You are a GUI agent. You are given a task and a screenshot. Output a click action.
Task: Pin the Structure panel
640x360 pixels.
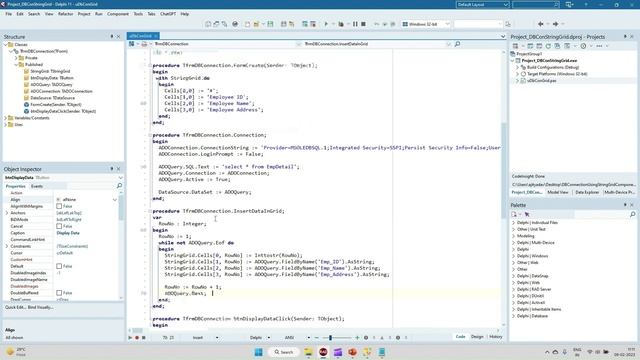[x=112, y=36]
